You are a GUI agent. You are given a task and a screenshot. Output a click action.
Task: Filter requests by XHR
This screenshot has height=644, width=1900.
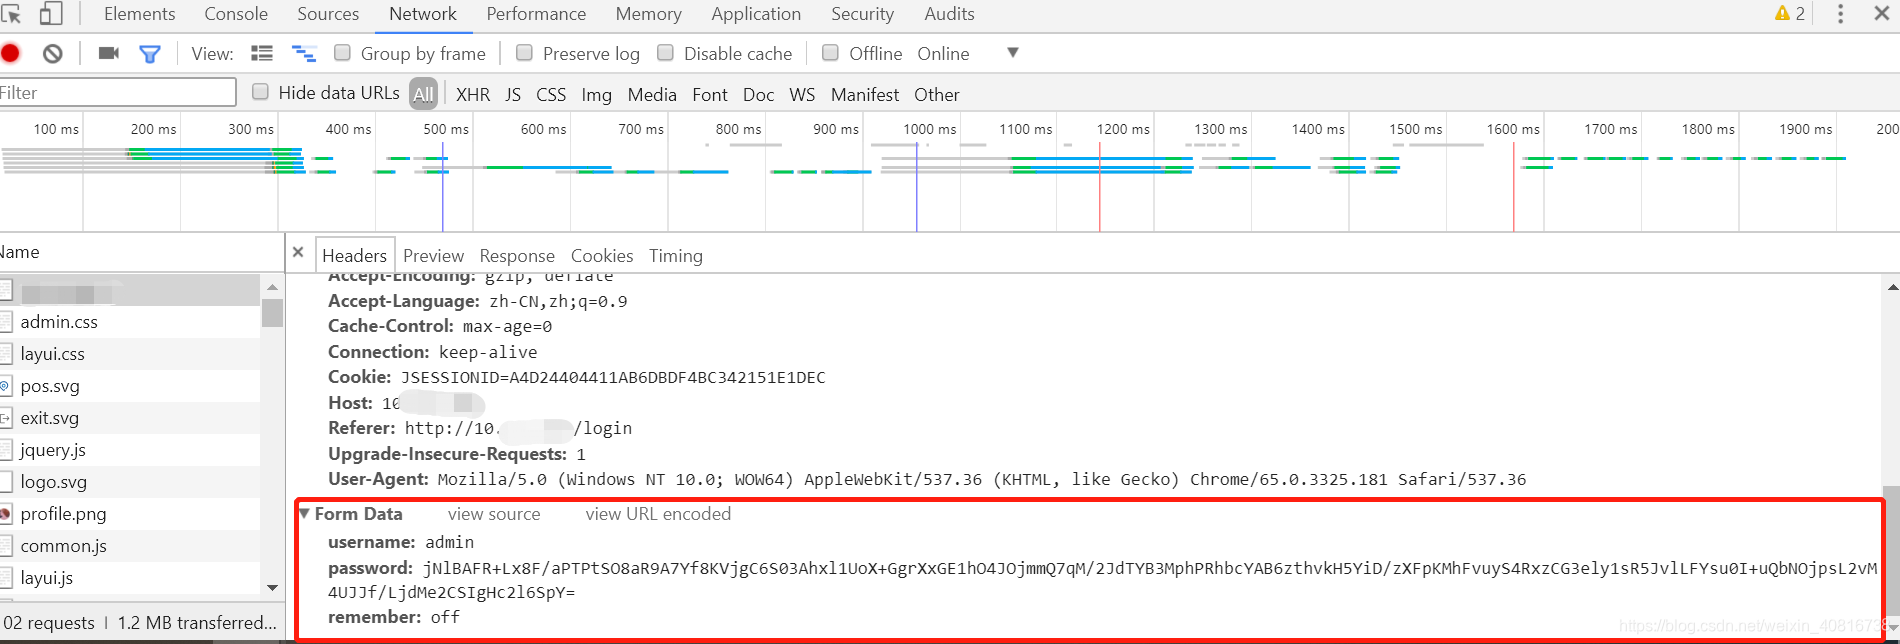tap(473, 94)
